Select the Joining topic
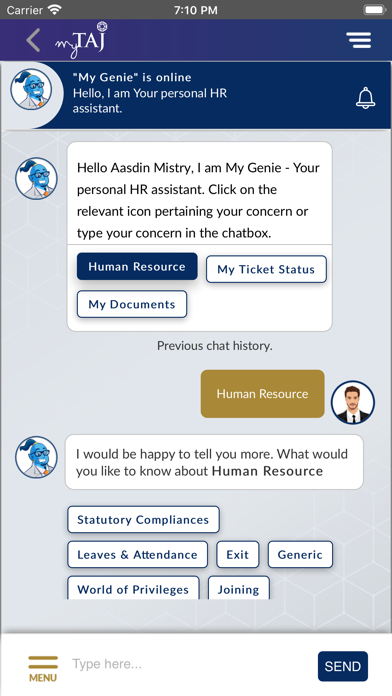This screenshot has height=696, width=392. click(238, 588)
